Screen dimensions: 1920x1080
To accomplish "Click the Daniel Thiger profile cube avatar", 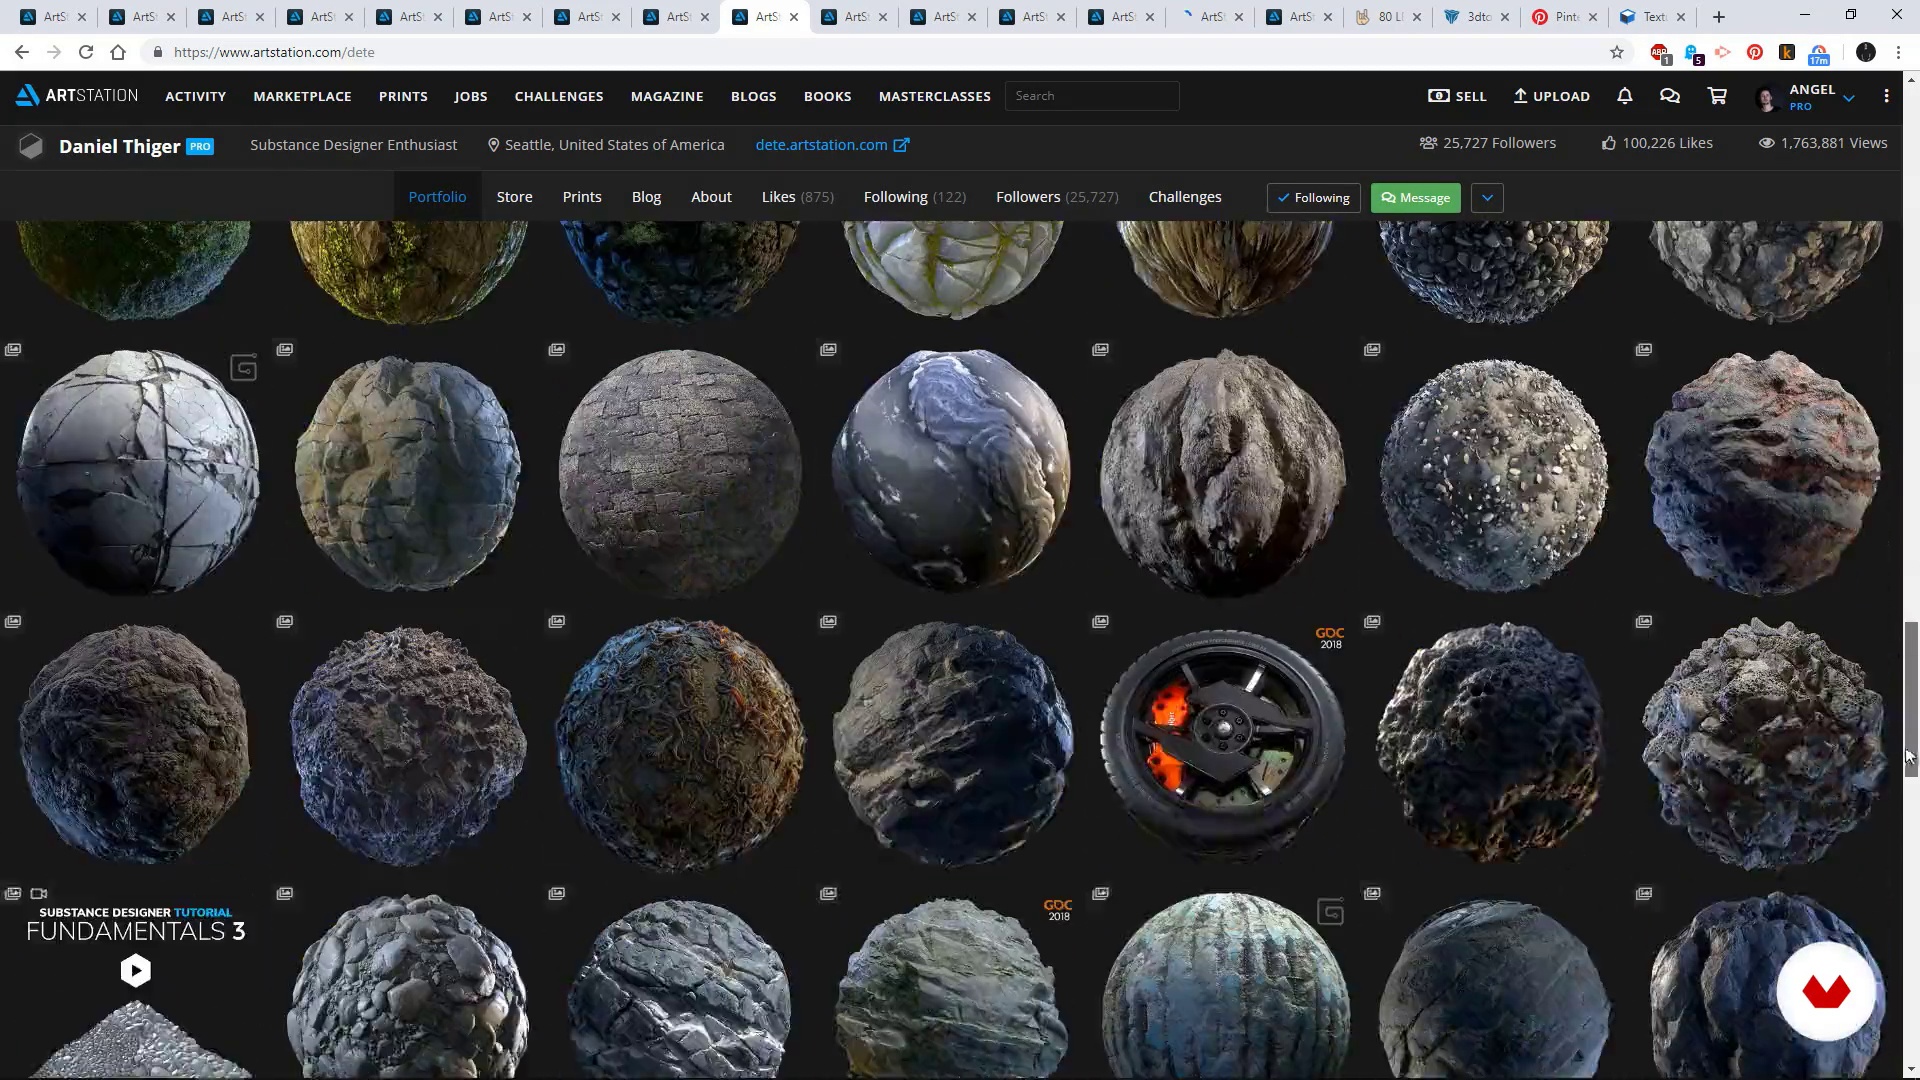I will (31, 146).
